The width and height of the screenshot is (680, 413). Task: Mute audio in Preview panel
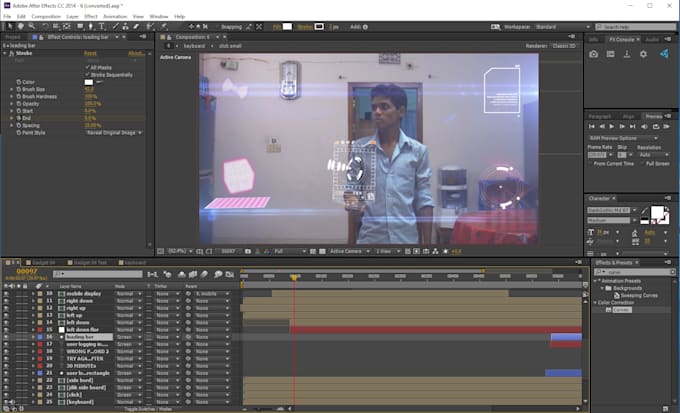tap(644, 126)
